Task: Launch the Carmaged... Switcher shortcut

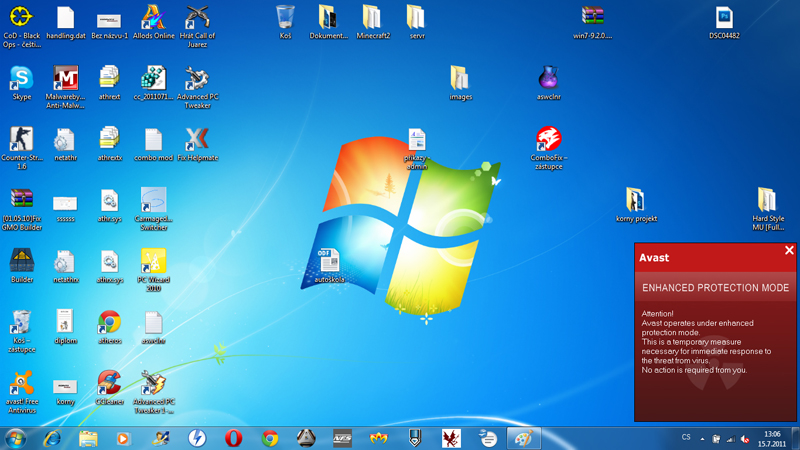Action: pyautogui.click(x=153, y=200)
